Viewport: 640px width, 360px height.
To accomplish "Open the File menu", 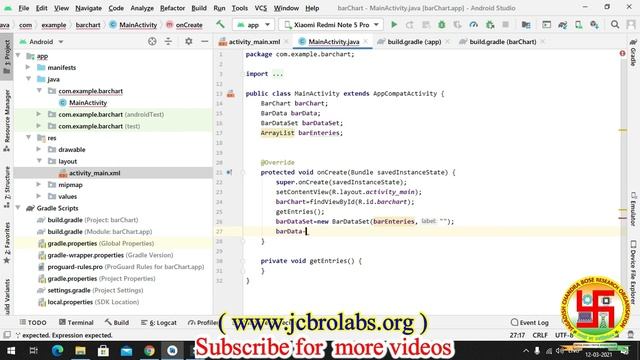I will click(24, 8).
